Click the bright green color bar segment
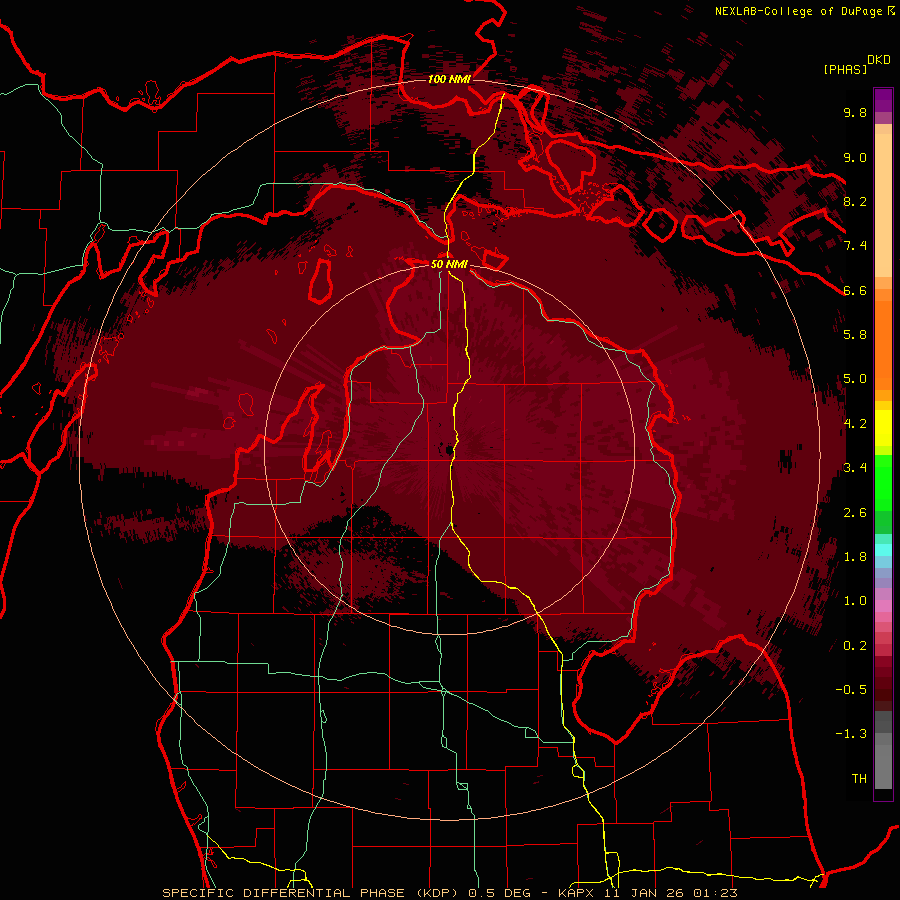This screenshot has height=900, width=900. coord(883,483)
